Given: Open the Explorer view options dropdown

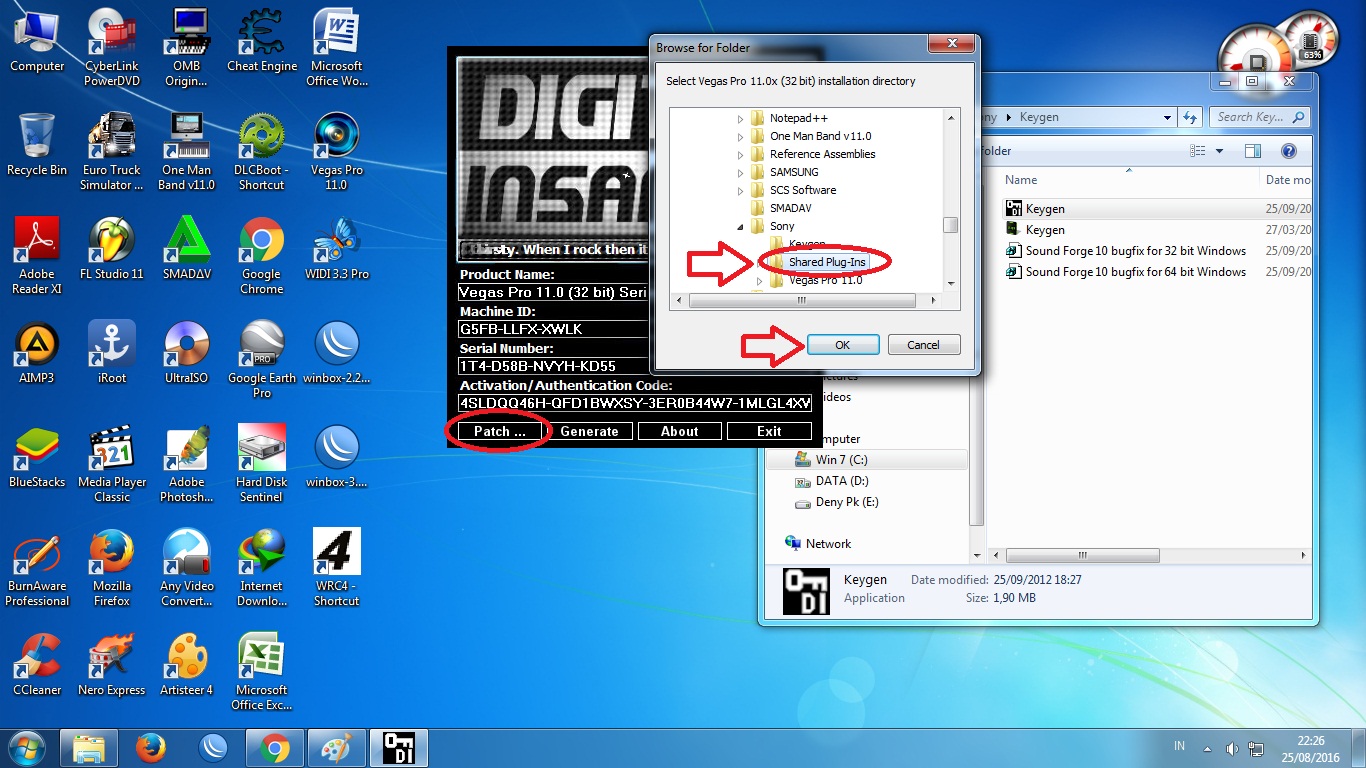Looking at the screenshot, I should [1220, 151].
